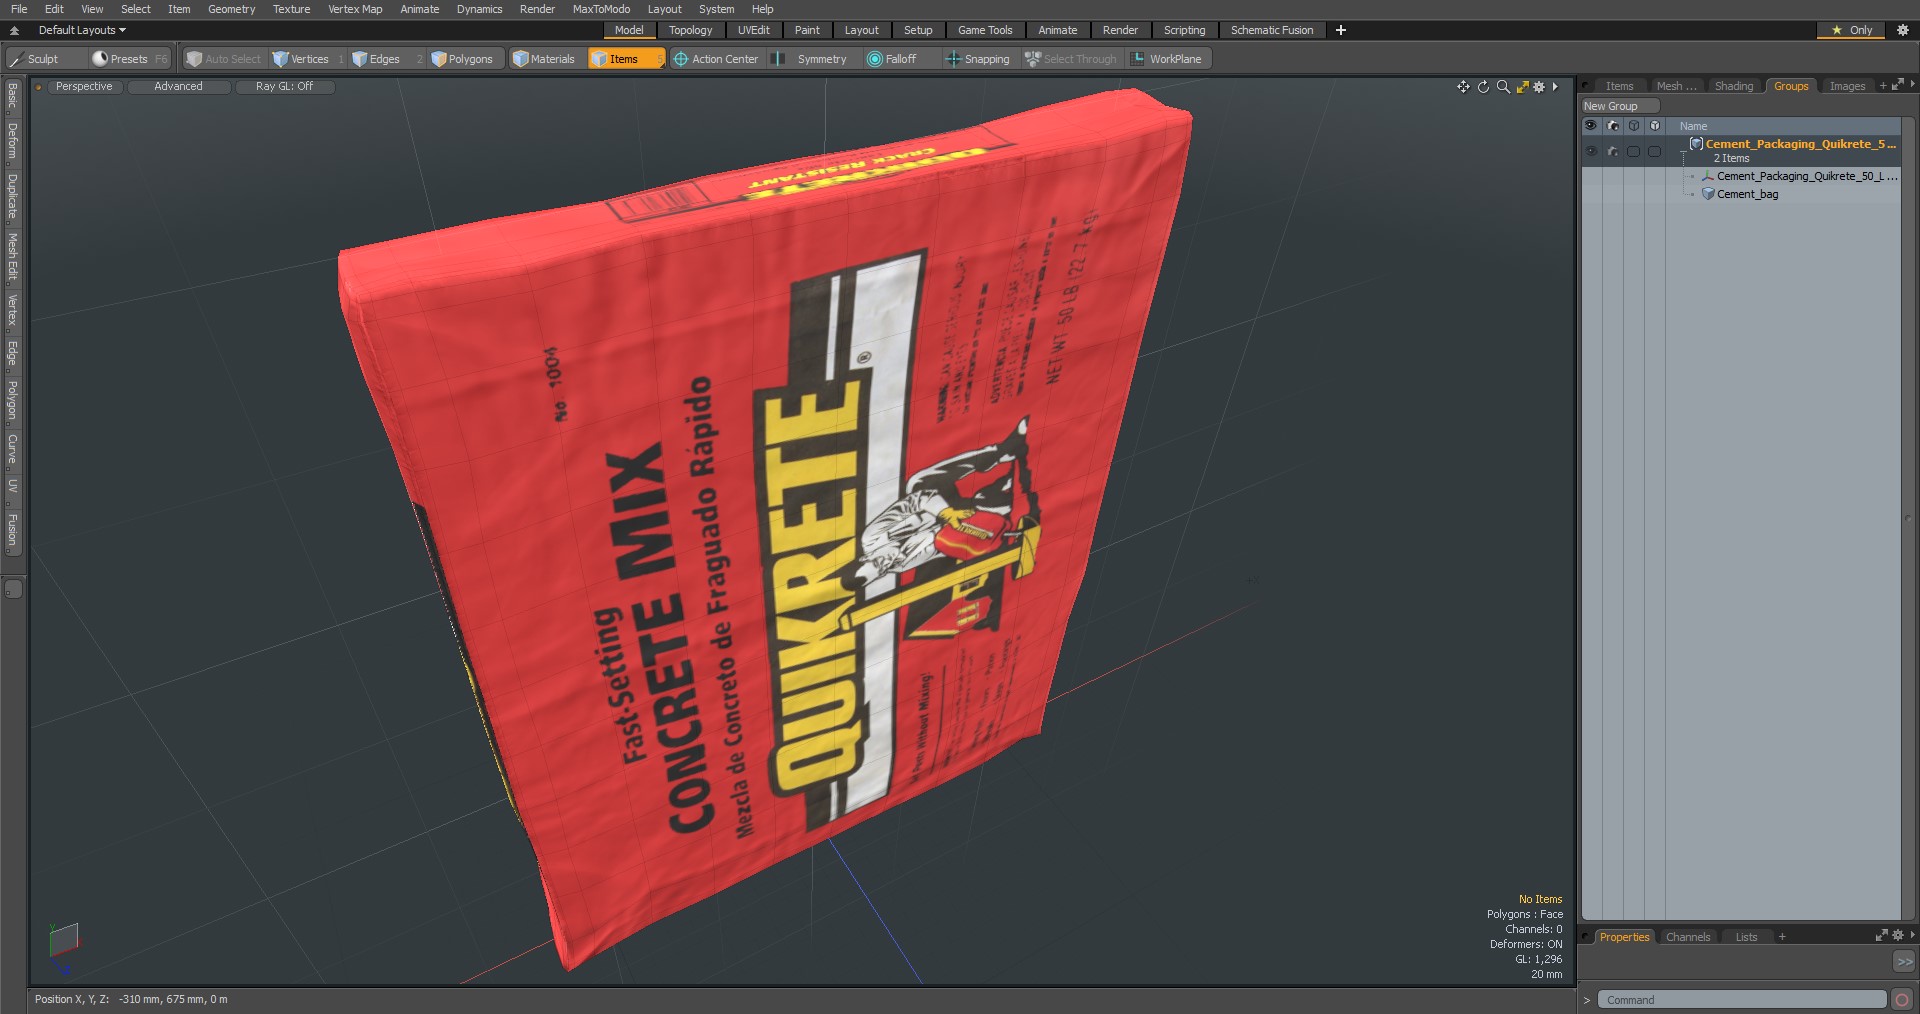Change the Perspective view type

point(84,87)
